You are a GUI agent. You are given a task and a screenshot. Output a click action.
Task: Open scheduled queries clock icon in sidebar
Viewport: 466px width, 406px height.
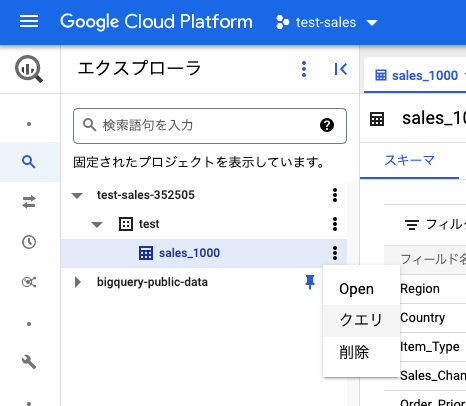[29, 242]
